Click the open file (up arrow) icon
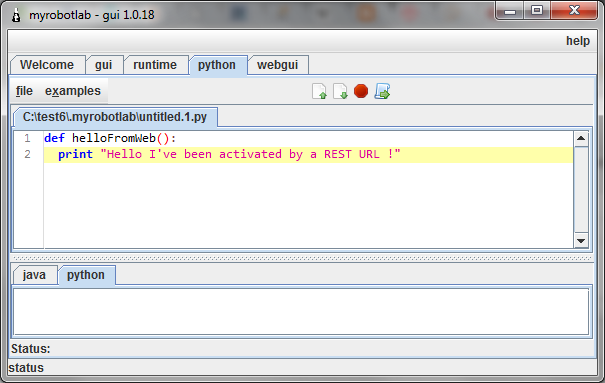The height and width of the screenshot is (383, 605). click(319, 91)
